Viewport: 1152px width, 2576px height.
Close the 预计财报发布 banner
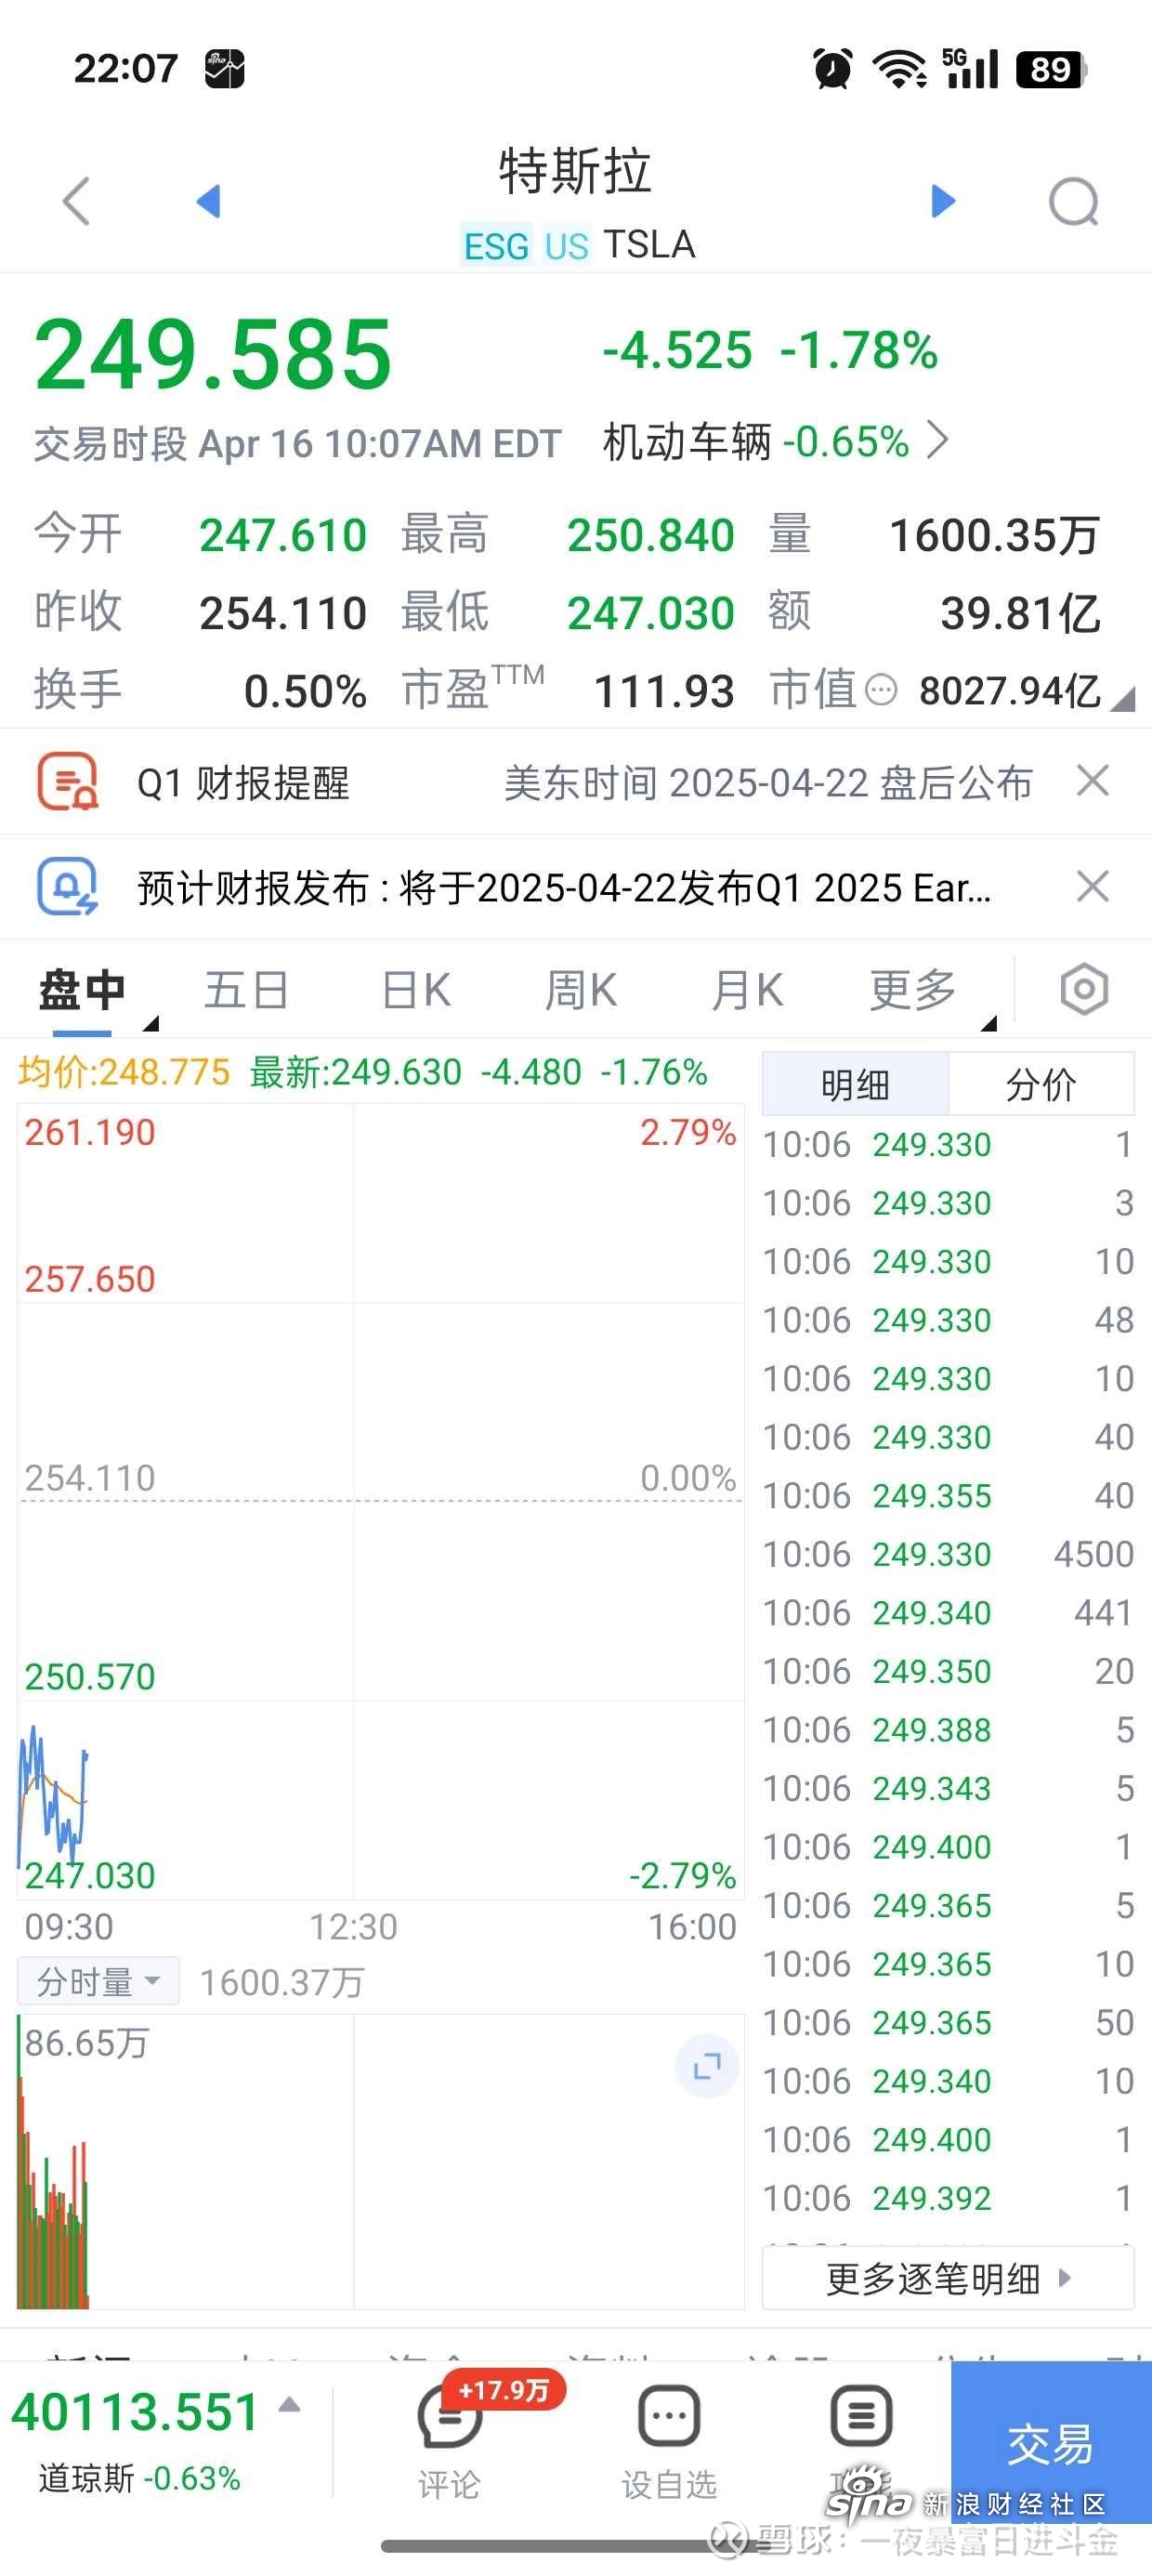1093,886
